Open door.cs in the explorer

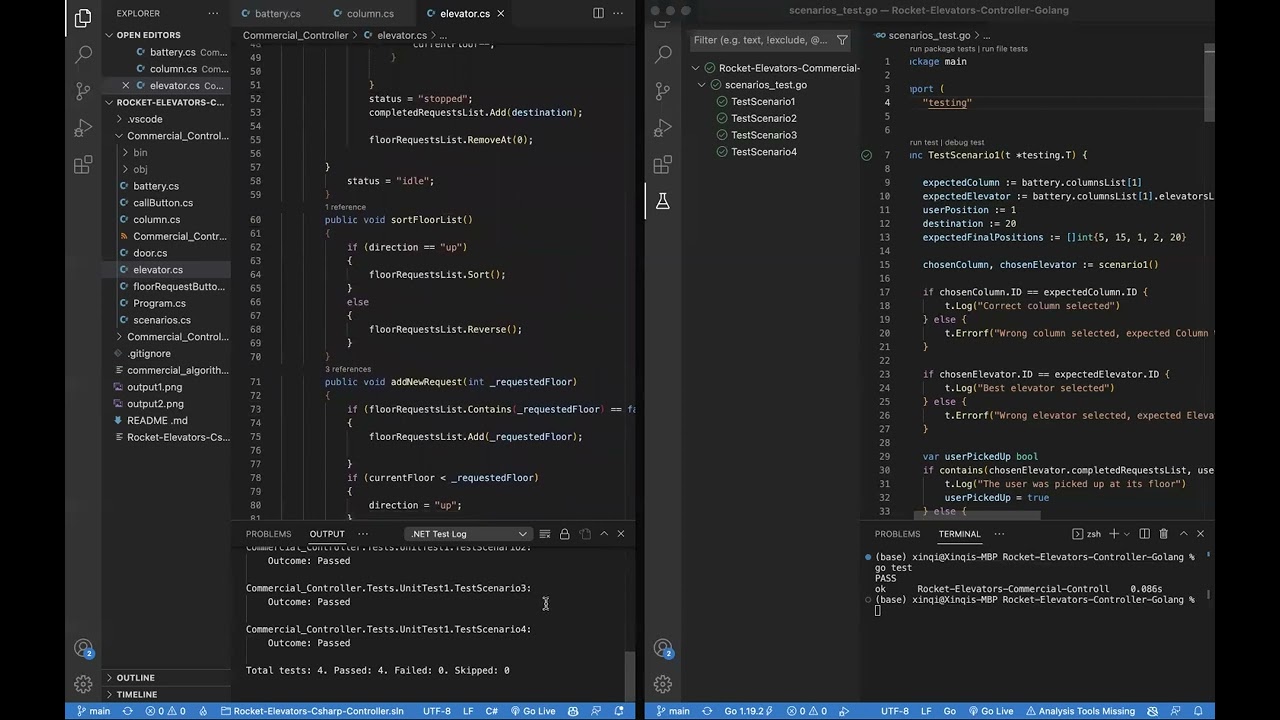tap(150, 253)
